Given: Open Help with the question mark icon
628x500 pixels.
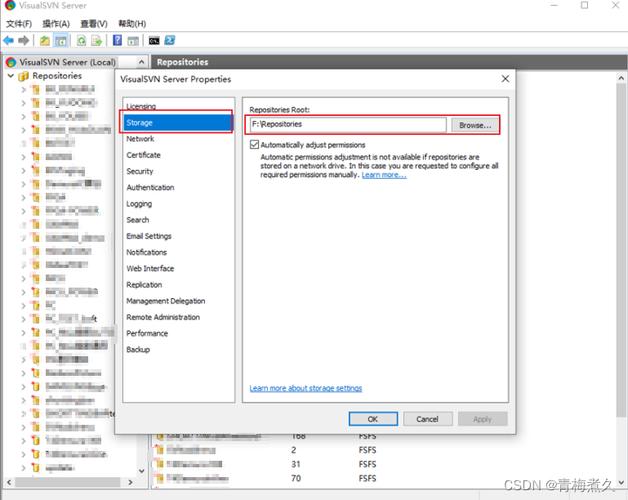Looking at the screenshot, I should (x=117, y=40).
